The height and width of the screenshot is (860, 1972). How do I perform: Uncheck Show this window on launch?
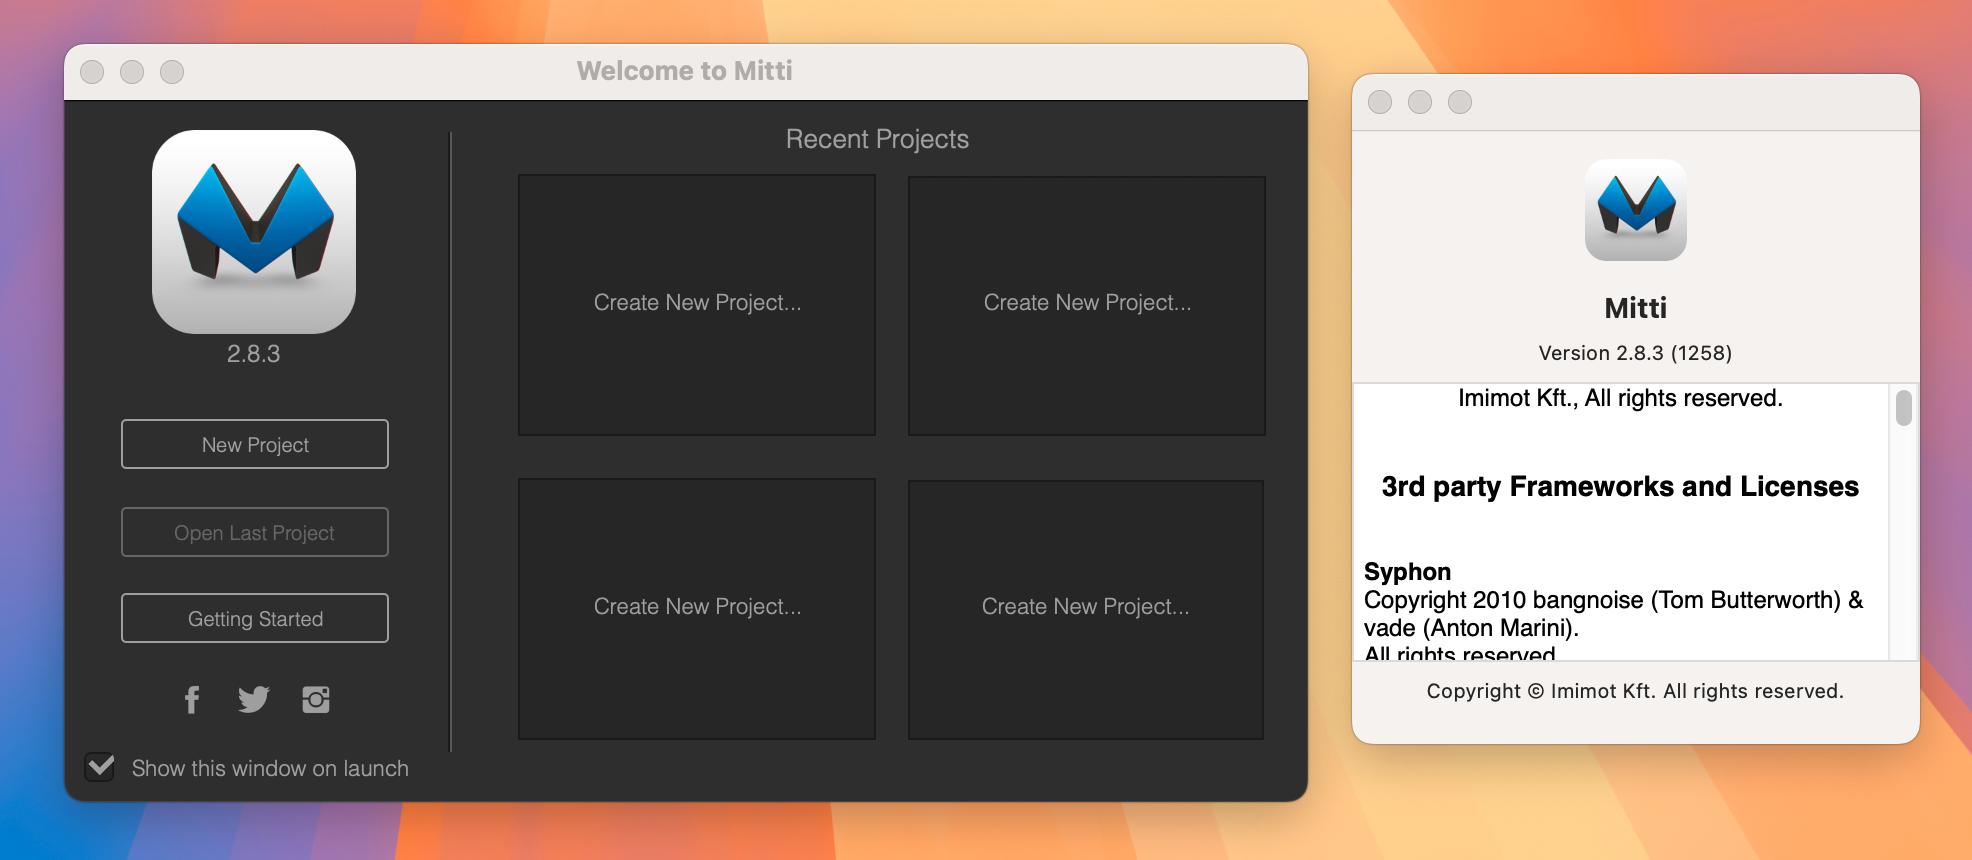pyautogui.click(x=100, y=768)
